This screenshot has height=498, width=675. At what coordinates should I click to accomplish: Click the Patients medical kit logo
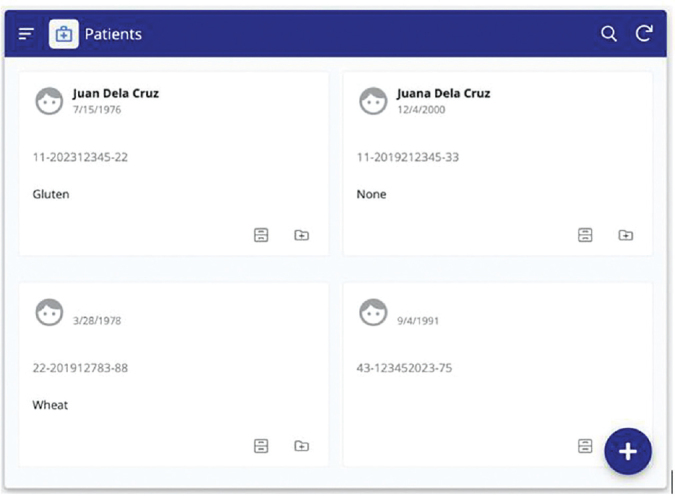[x=64, y=34]
